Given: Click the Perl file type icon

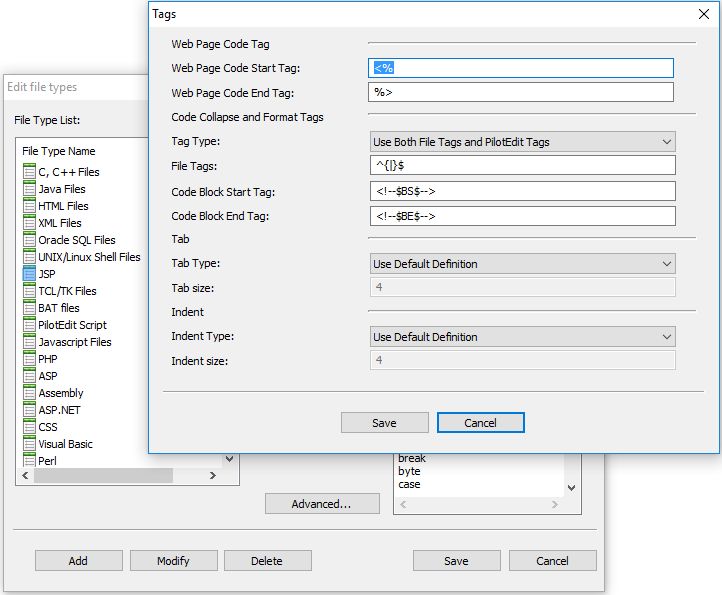Looking at the screenshot, I should pyautogui.click(x=29, y=460).
